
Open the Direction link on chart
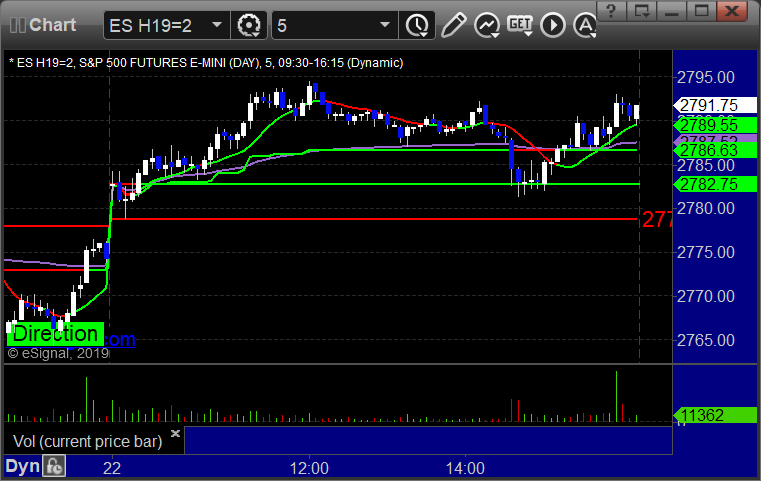[x=55, y=334]
